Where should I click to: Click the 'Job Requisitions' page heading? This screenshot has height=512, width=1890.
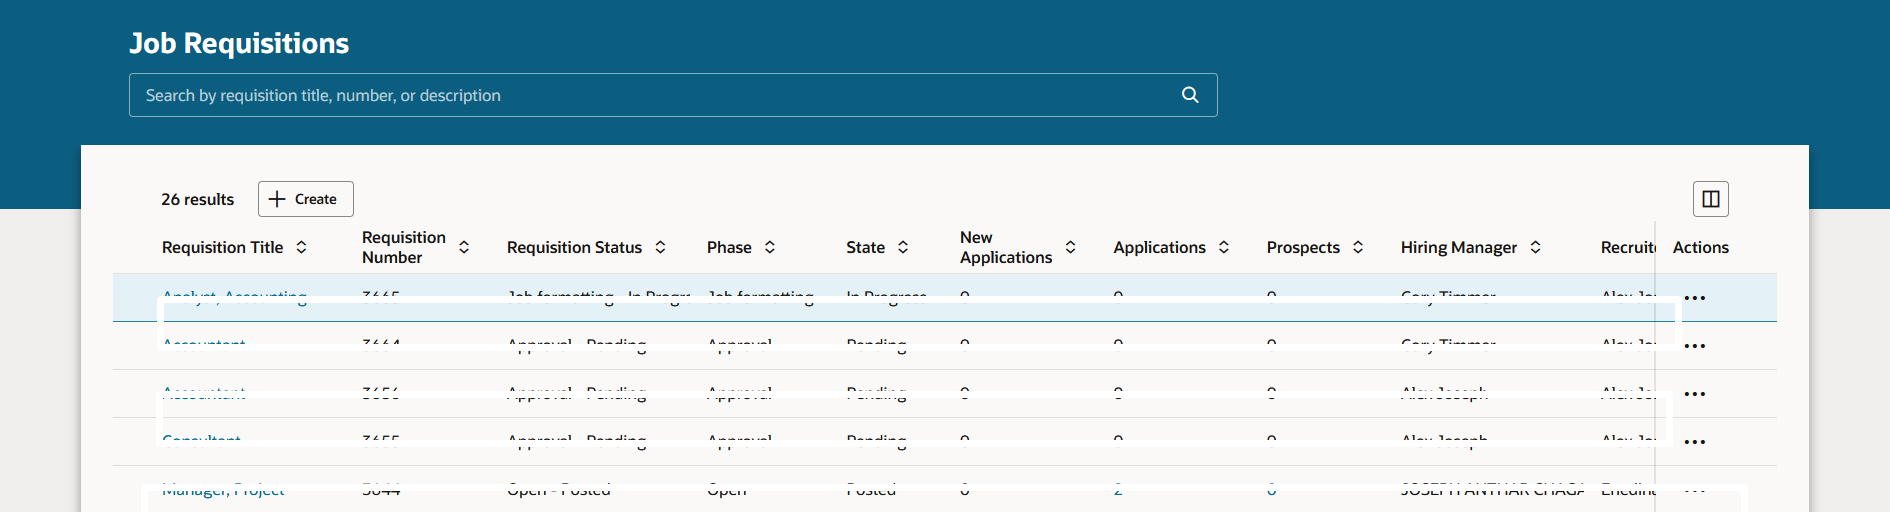[239, 43]
